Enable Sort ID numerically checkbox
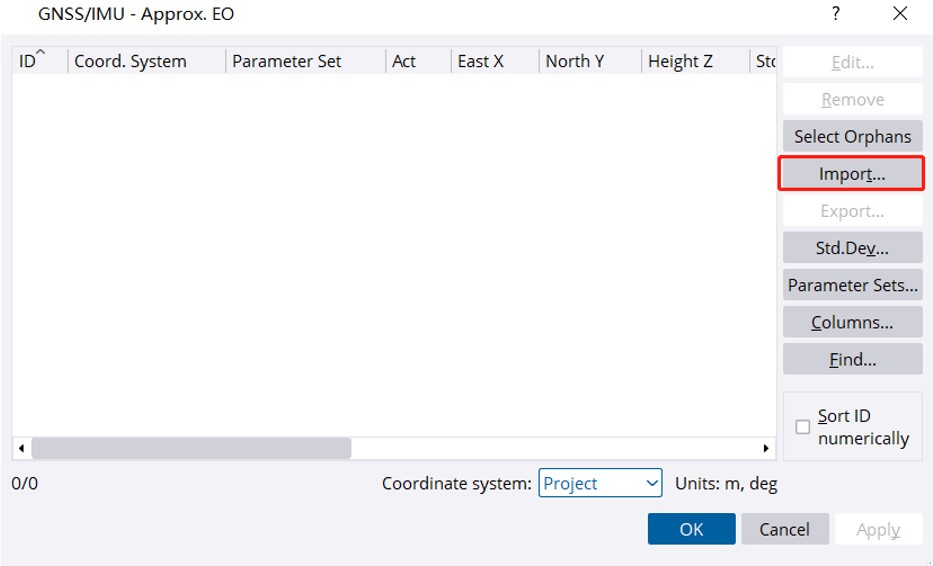The image size is (933, 566). click(802, 427)
